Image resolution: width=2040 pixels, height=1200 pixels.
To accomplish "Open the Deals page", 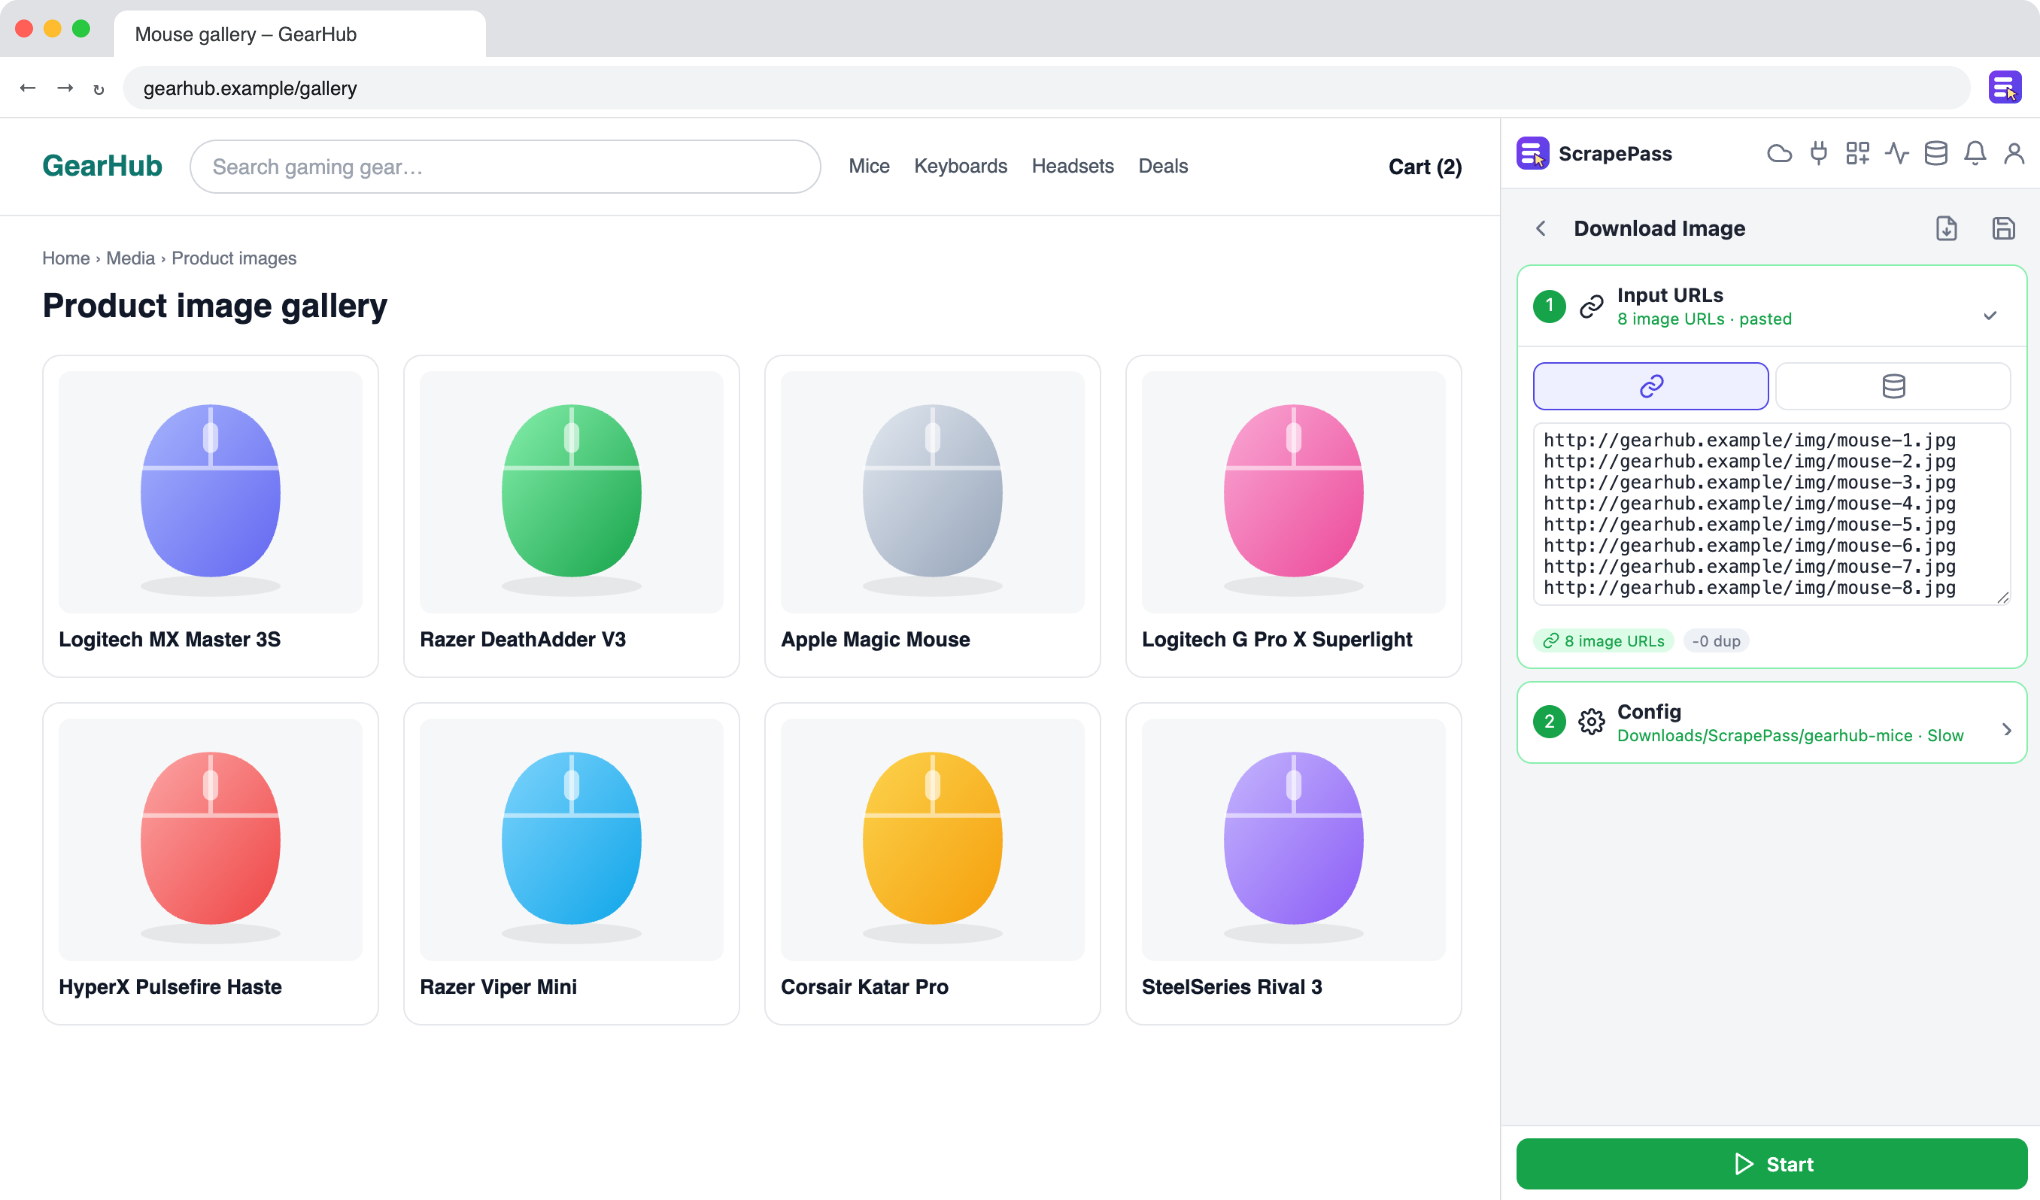I will [x=1163, y=166].
